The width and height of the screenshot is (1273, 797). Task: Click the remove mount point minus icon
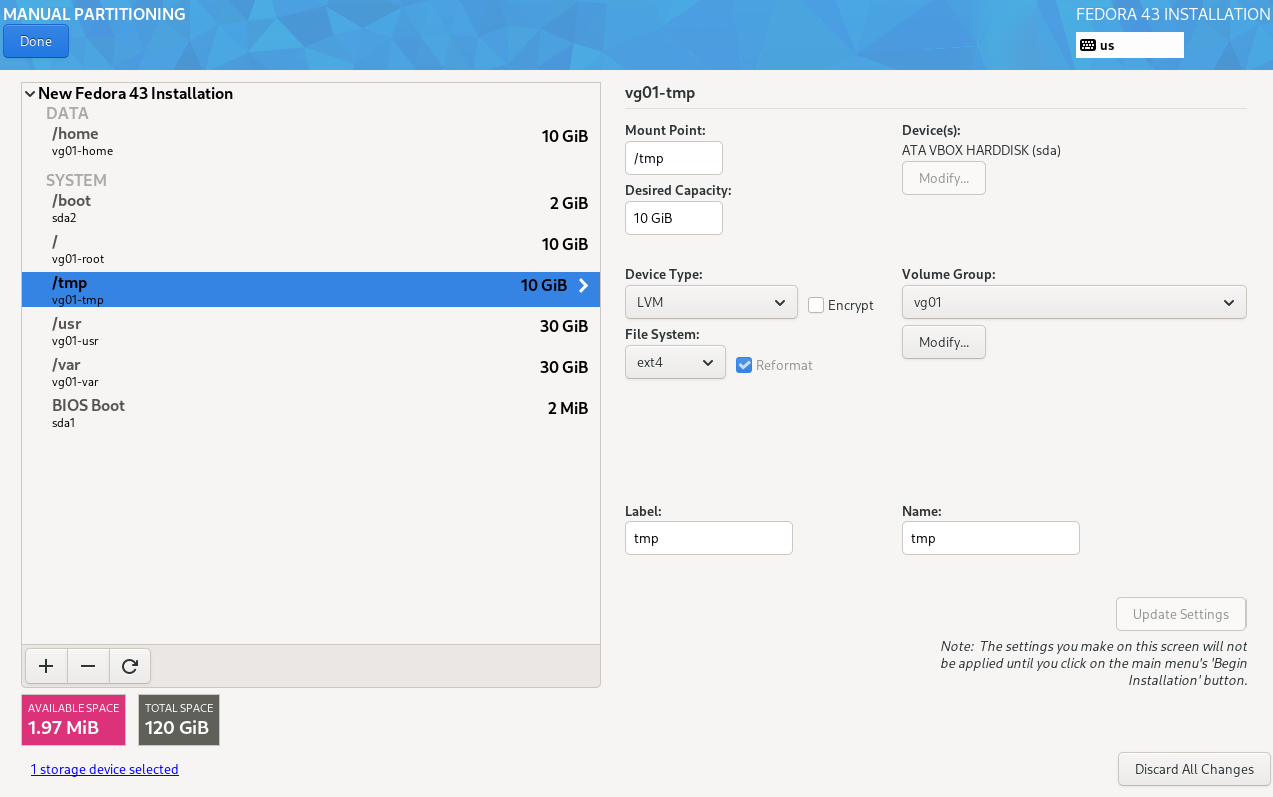88,666
